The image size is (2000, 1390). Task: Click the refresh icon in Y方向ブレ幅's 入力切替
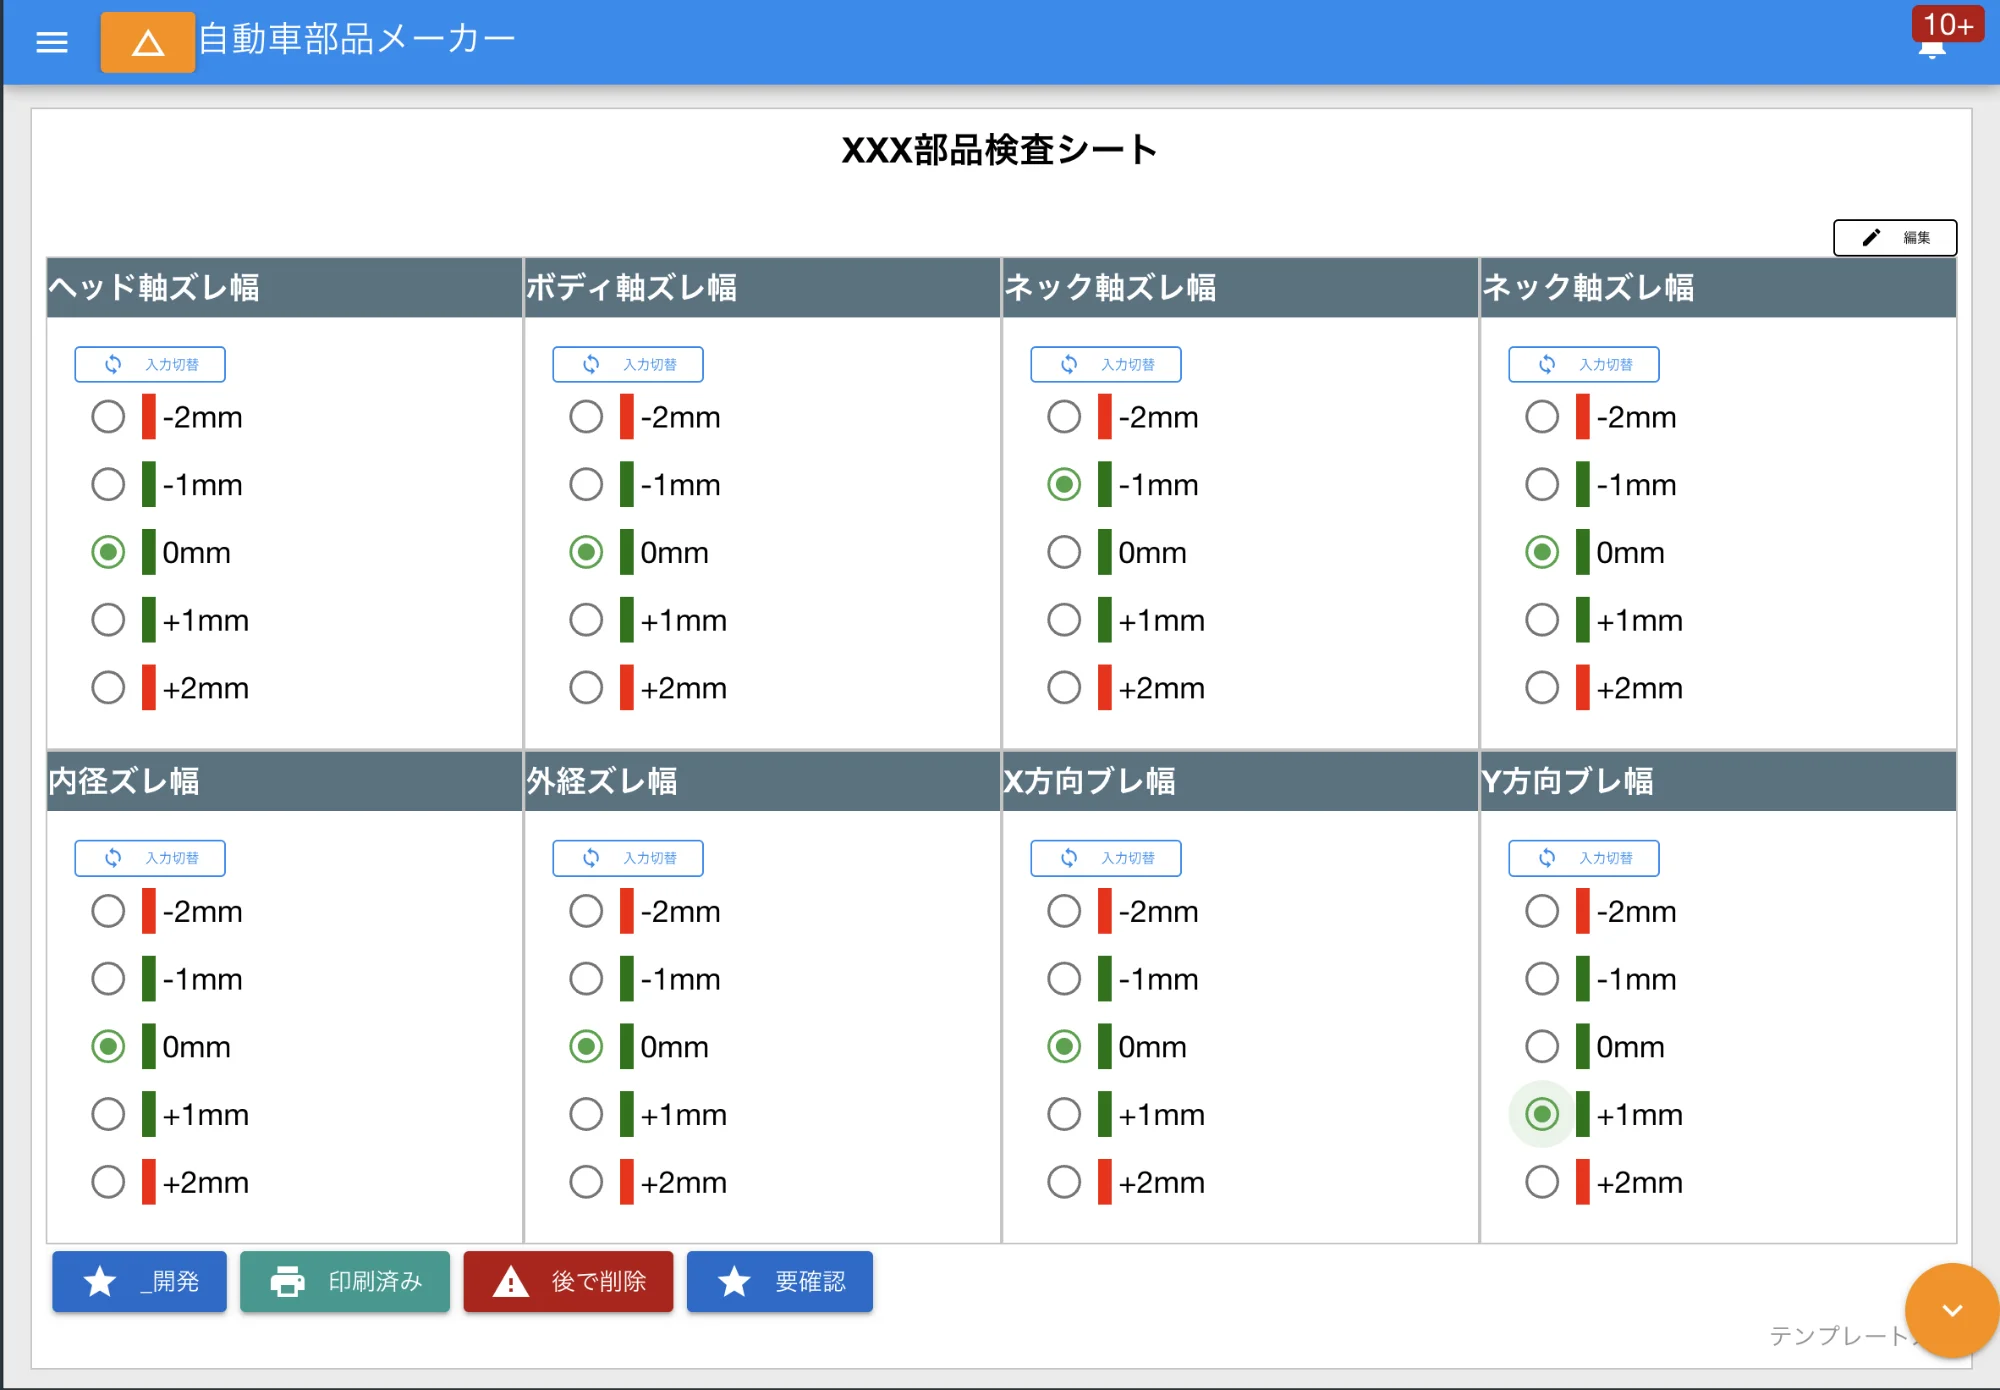[x=1548, y=858]
